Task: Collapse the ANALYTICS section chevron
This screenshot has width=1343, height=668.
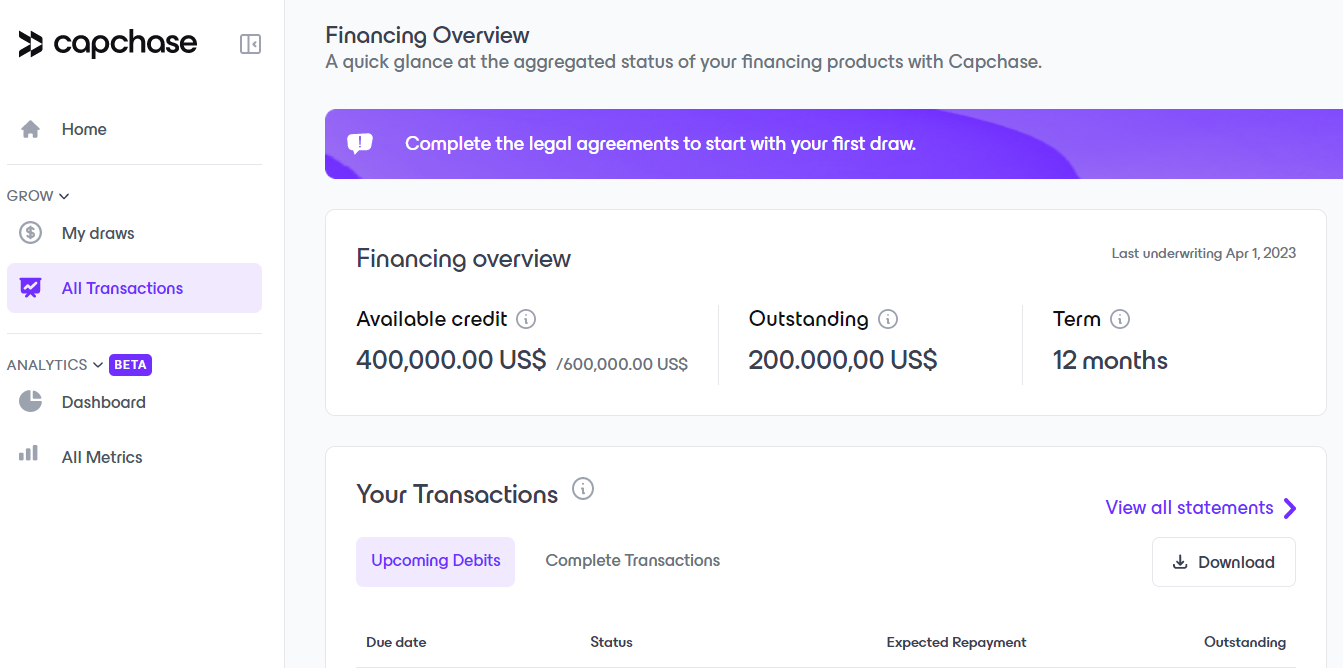Action: click(98, 365)
